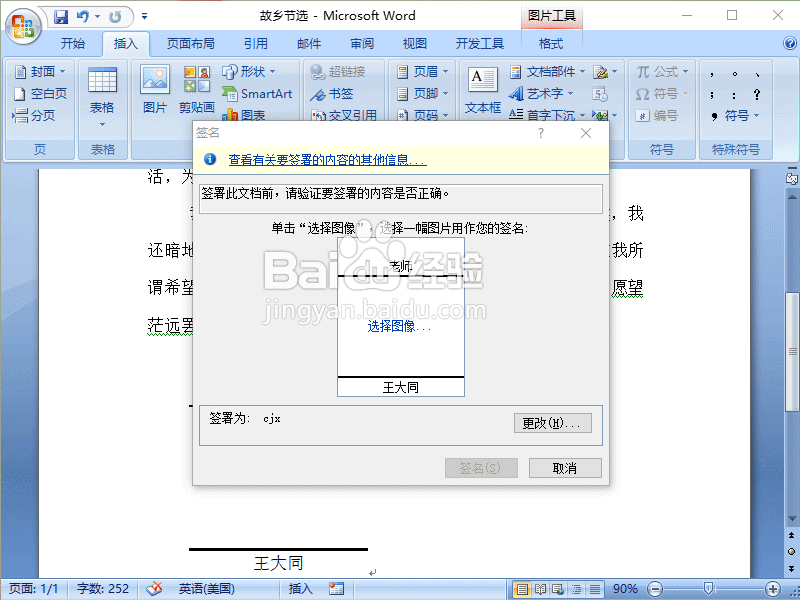The image size is (800, 600).
Task: Switch to Web Layout view in status bar
Action: click(558, 589)
